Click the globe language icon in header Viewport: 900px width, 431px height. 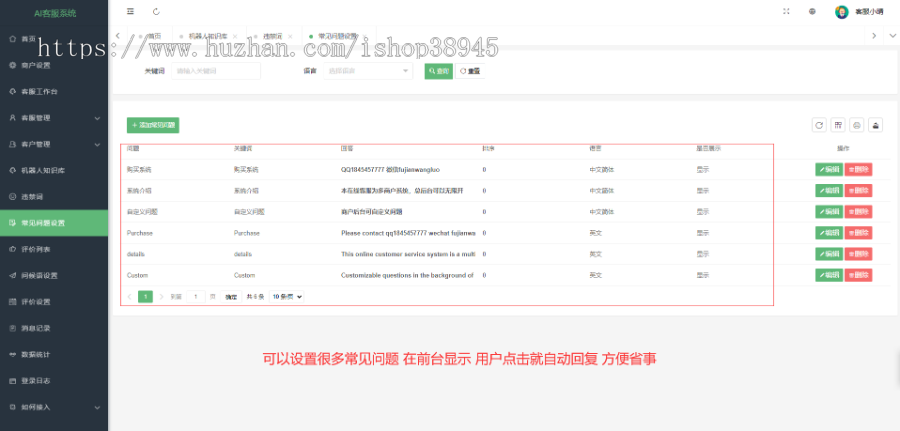812,12
